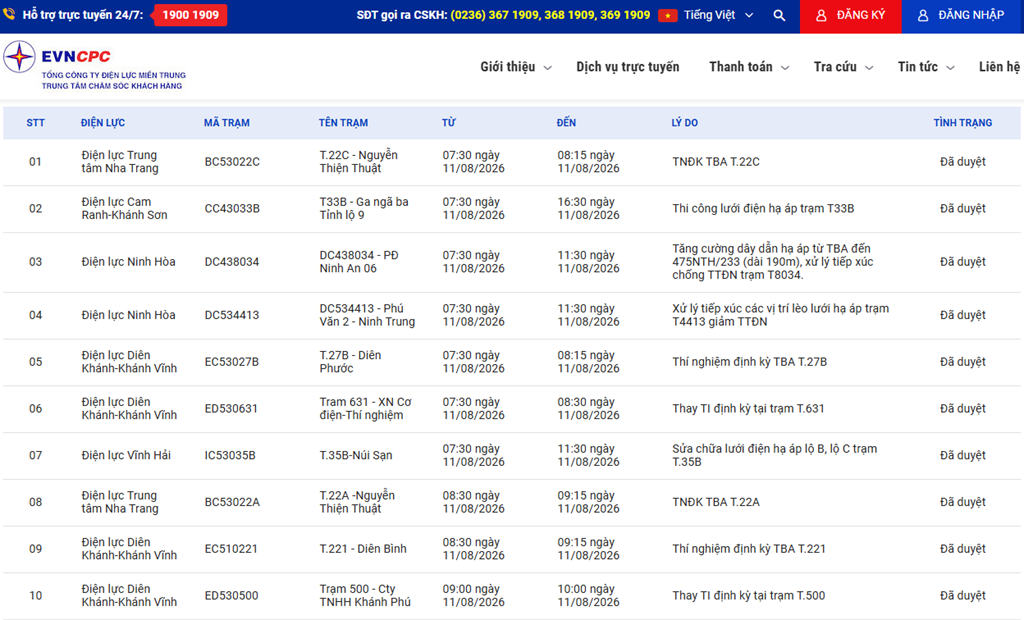Image resolution: width=1024 pixels, height=620 pixels.
Task: Click the ĐẾN column header
Action: coord(566,123)
